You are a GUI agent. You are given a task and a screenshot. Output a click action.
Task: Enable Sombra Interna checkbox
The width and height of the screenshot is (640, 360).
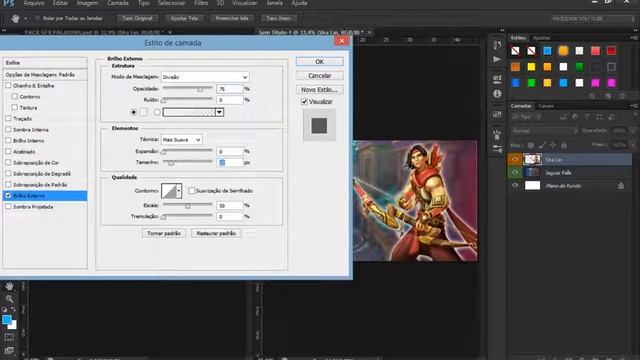[8, 129]
